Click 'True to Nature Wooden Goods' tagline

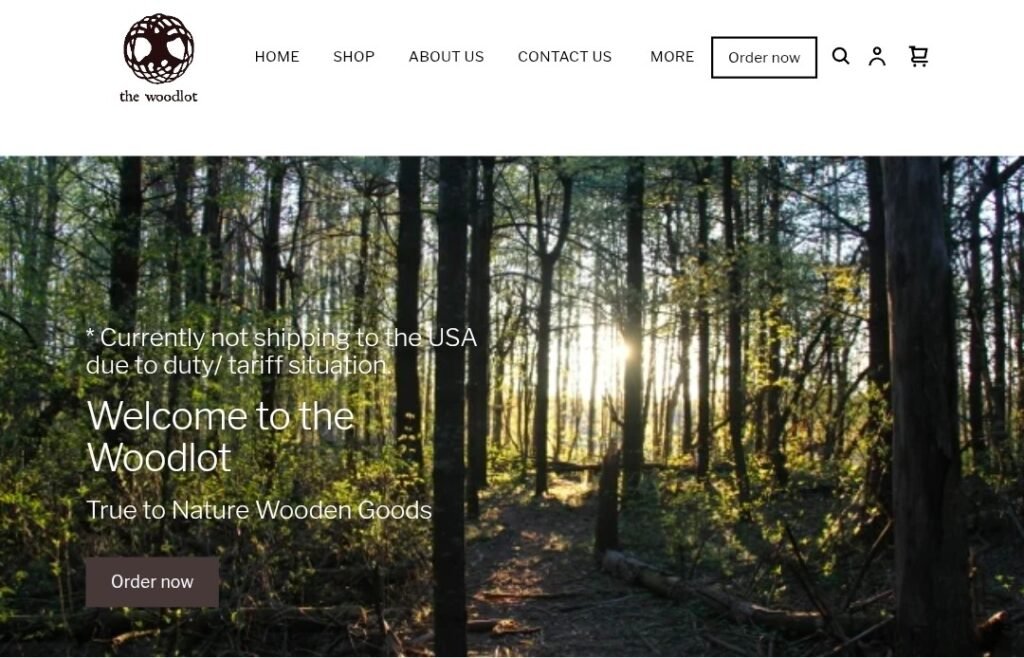259,510
